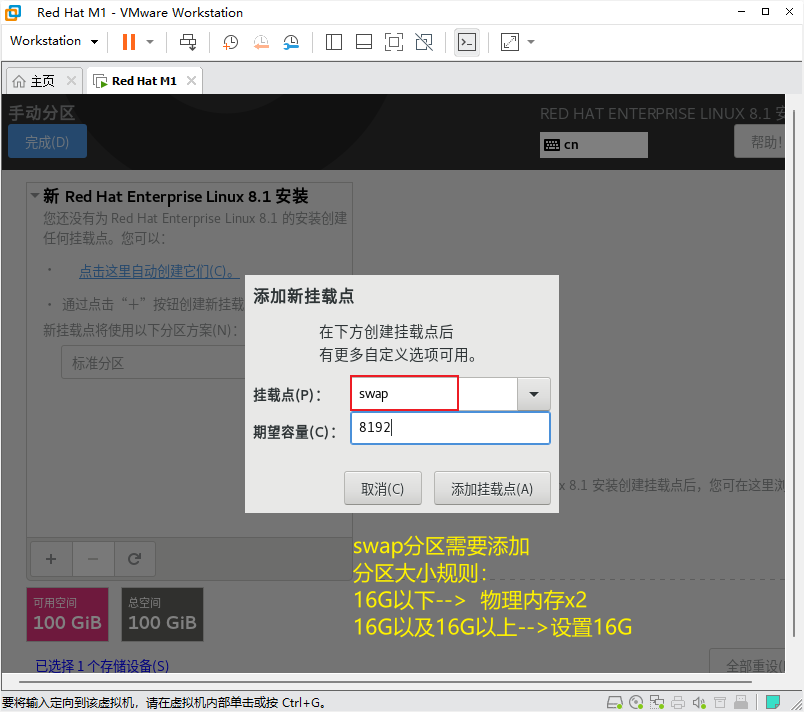Toggle the library sidebar view
The image size is (804, 712).
click(334, 42)
